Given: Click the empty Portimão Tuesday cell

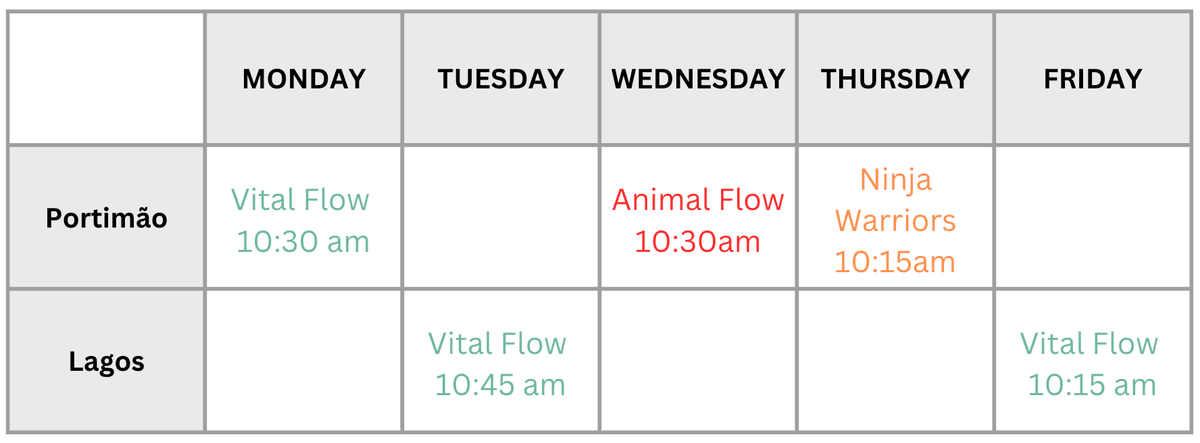Looking at the screenshot, I should (501, 218).
